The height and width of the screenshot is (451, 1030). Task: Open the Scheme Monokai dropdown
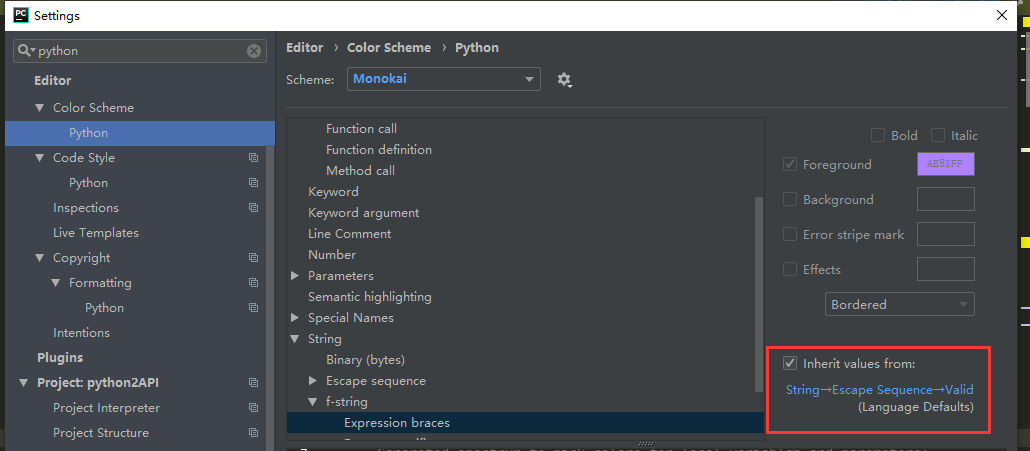coord(444,79)
